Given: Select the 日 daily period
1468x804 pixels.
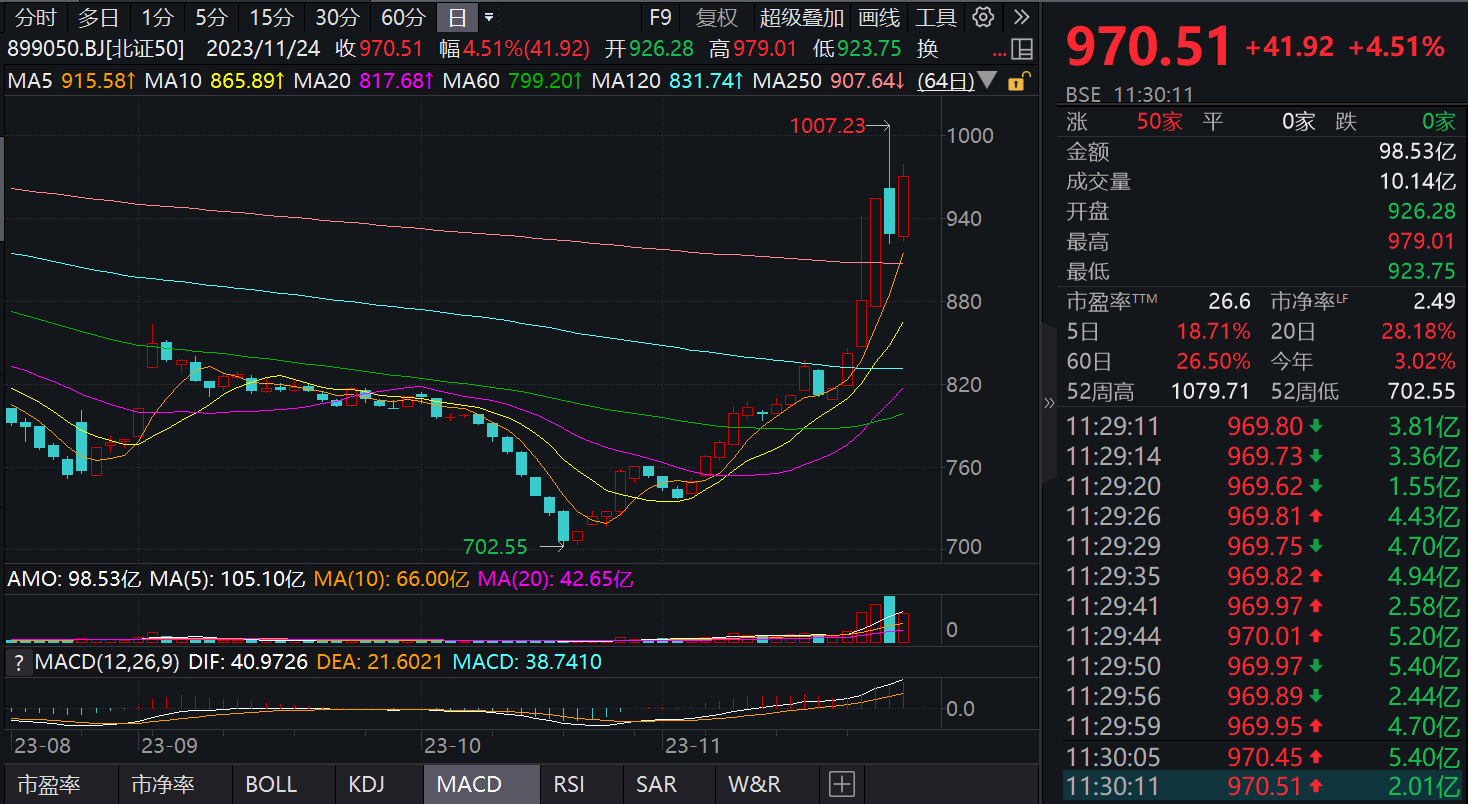Looking at the screenshot, I should (457, 17).
